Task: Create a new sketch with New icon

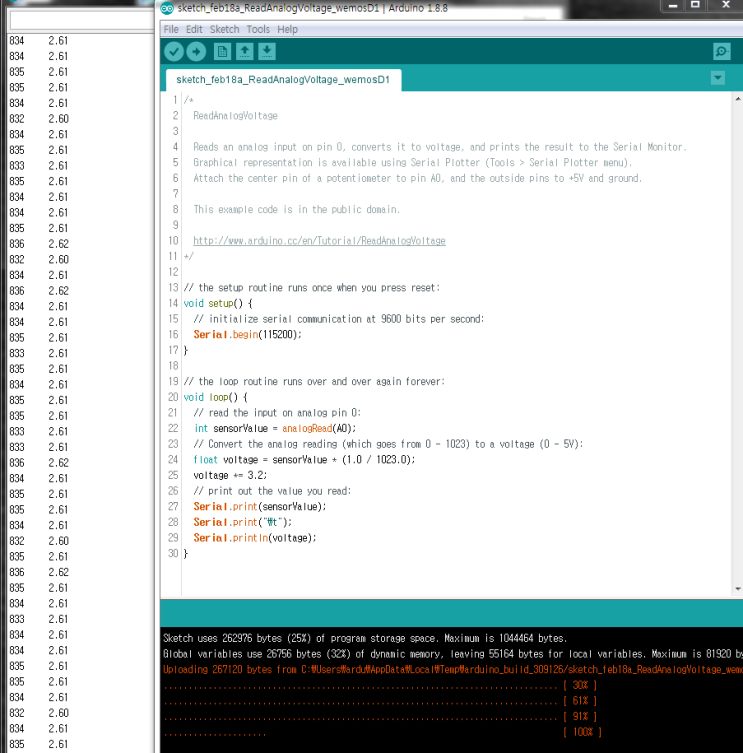Action: [222, 52]
